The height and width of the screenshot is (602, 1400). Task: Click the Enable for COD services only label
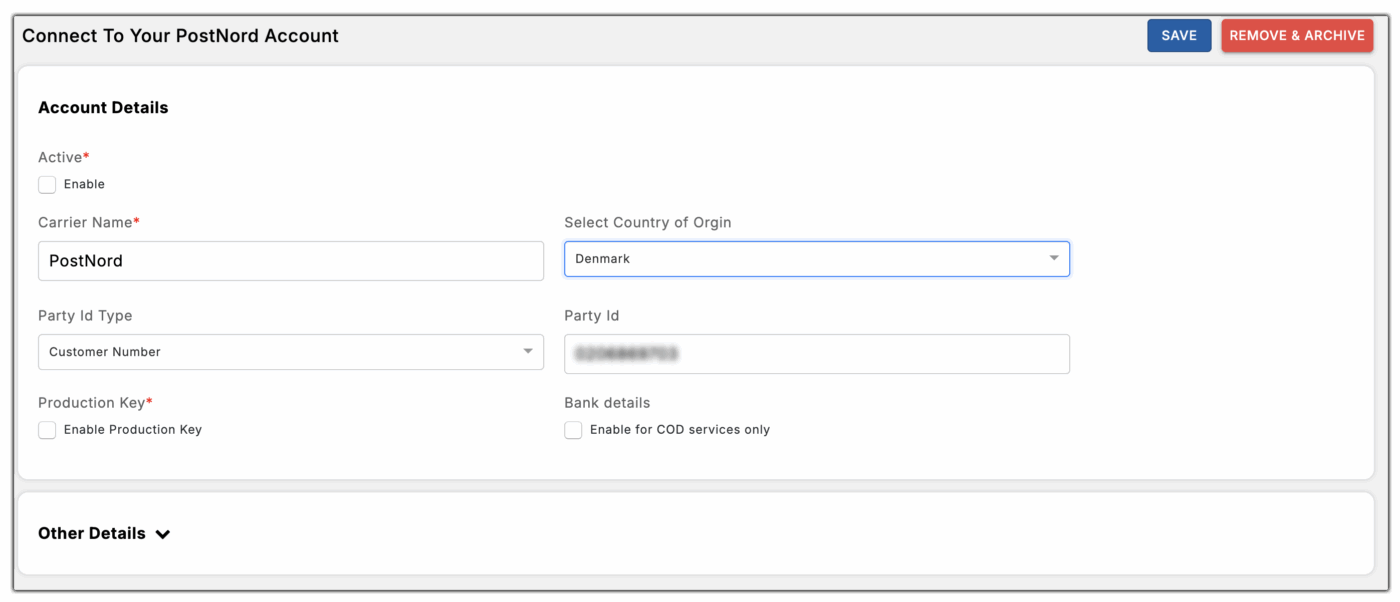[680, 430]
